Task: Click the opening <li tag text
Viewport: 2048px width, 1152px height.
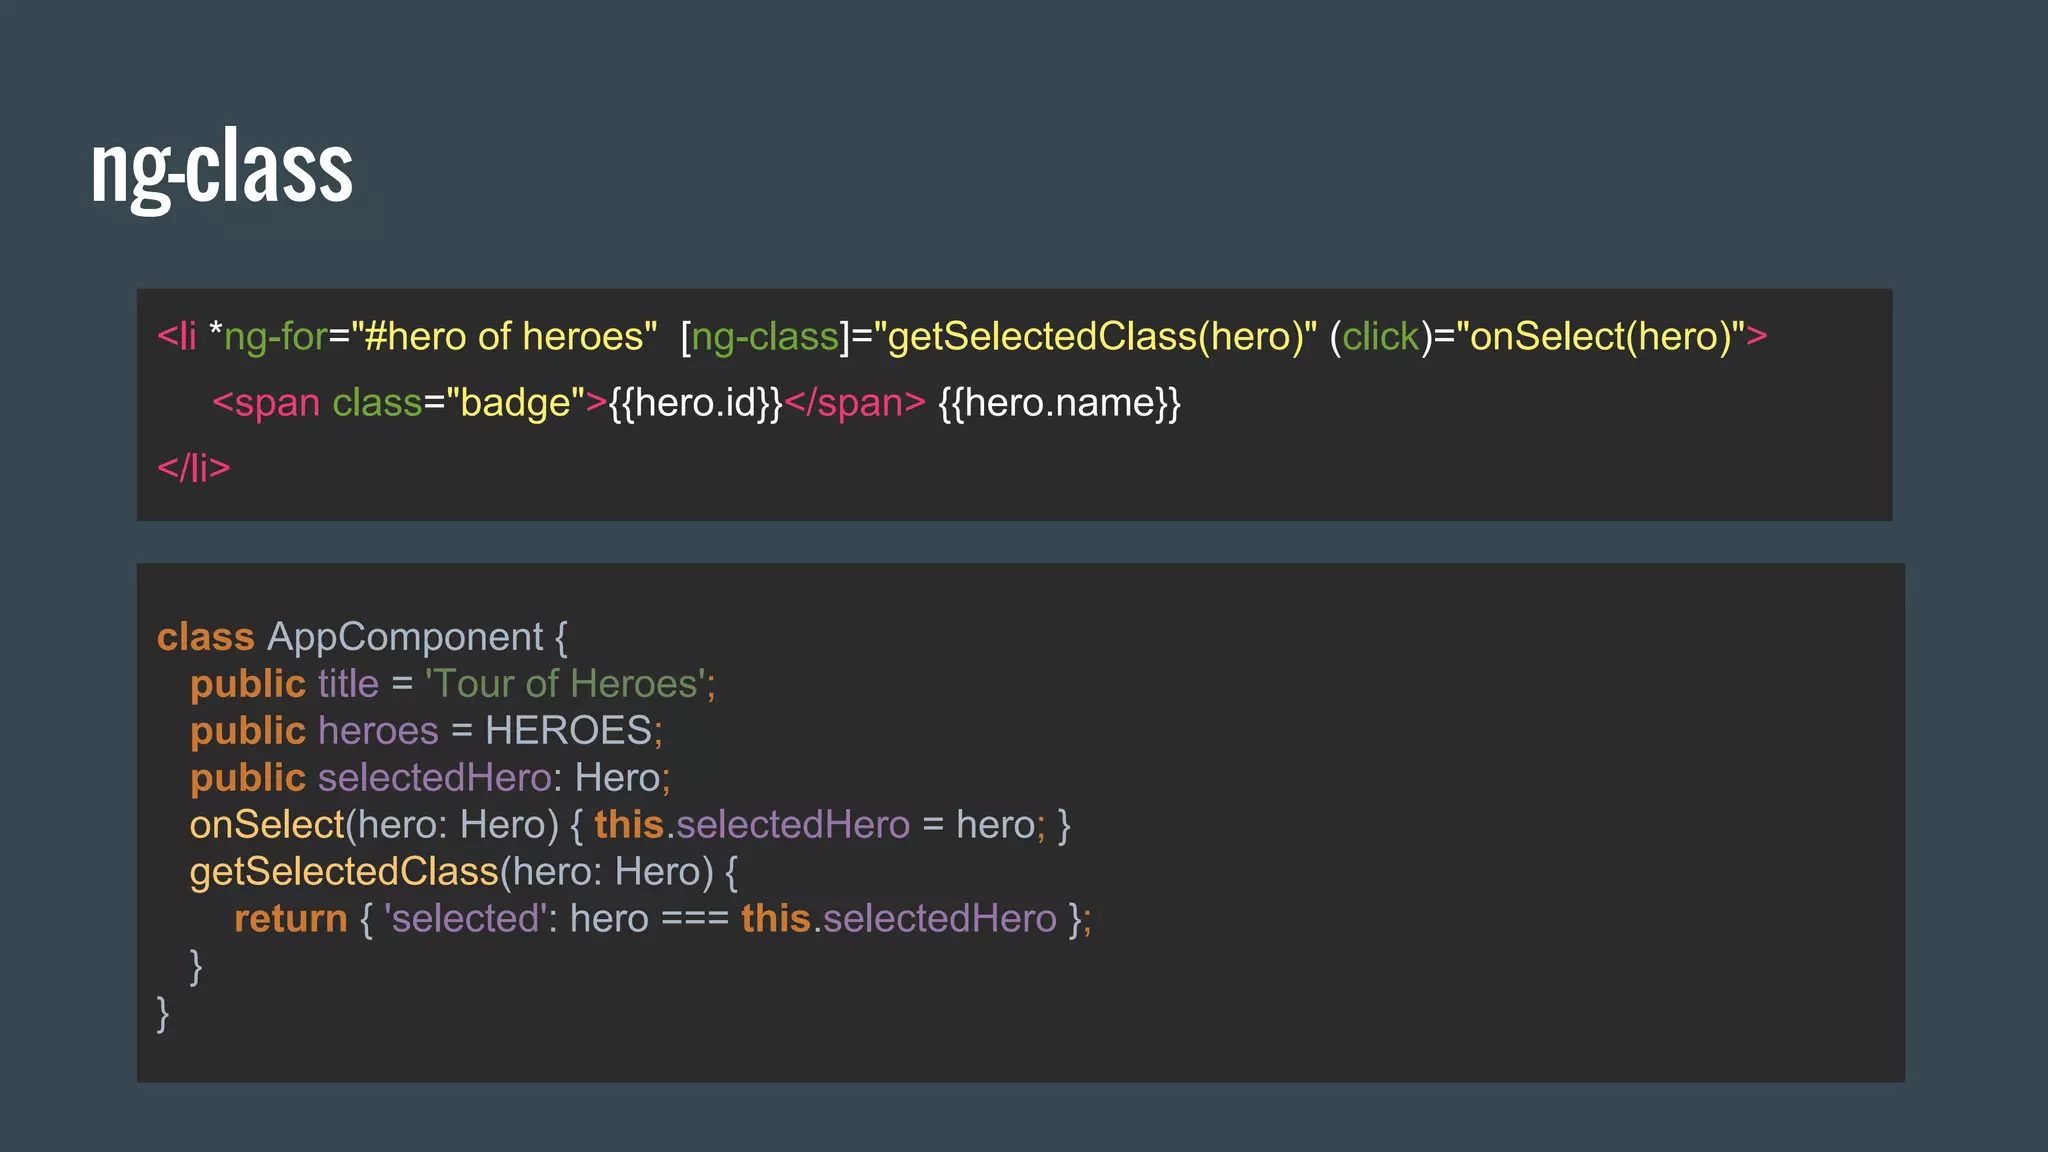Action: pos(177,337)
